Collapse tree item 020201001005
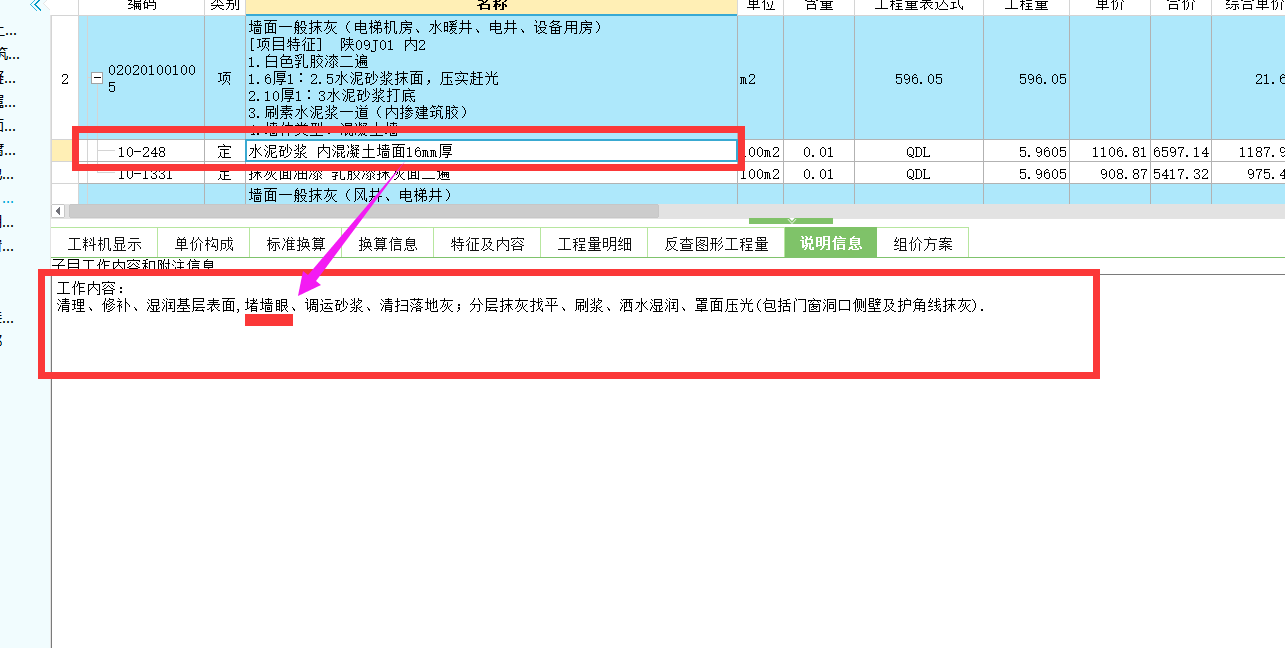1285x648 pixels. 97,79
